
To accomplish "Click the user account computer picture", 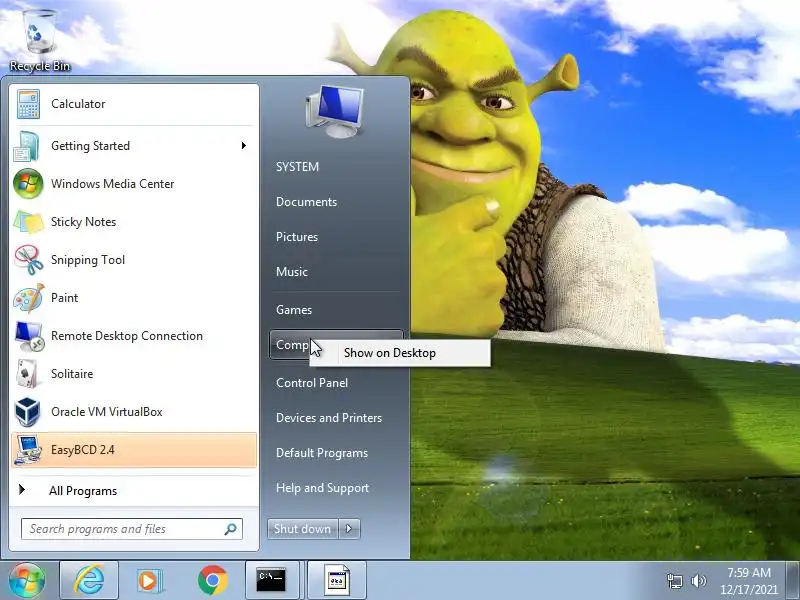I will [x=335, y=111].
